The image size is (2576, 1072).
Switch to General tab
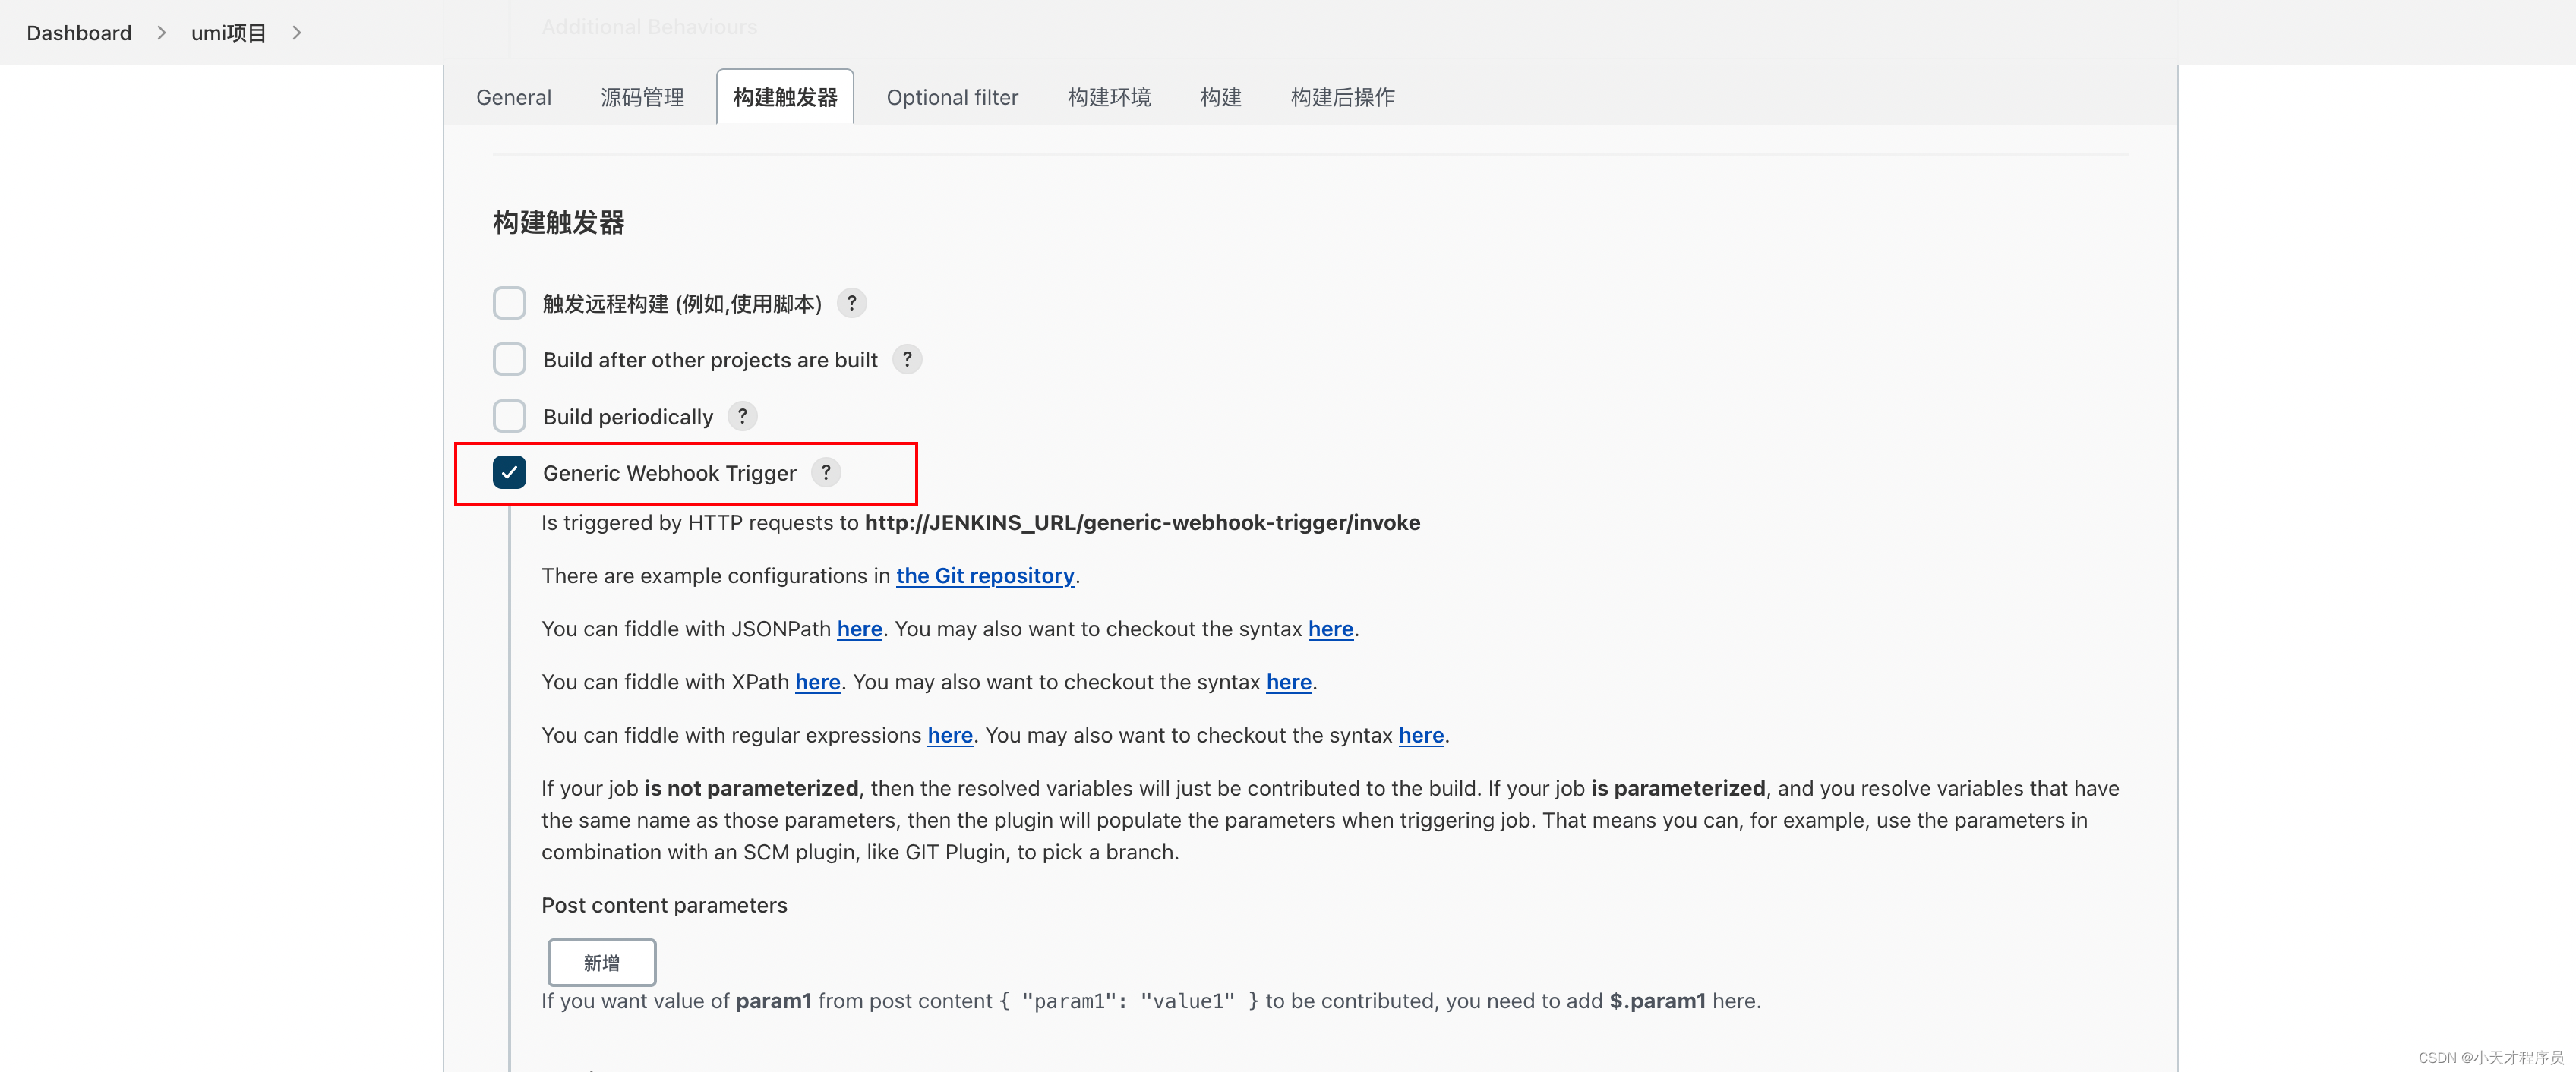513,97
